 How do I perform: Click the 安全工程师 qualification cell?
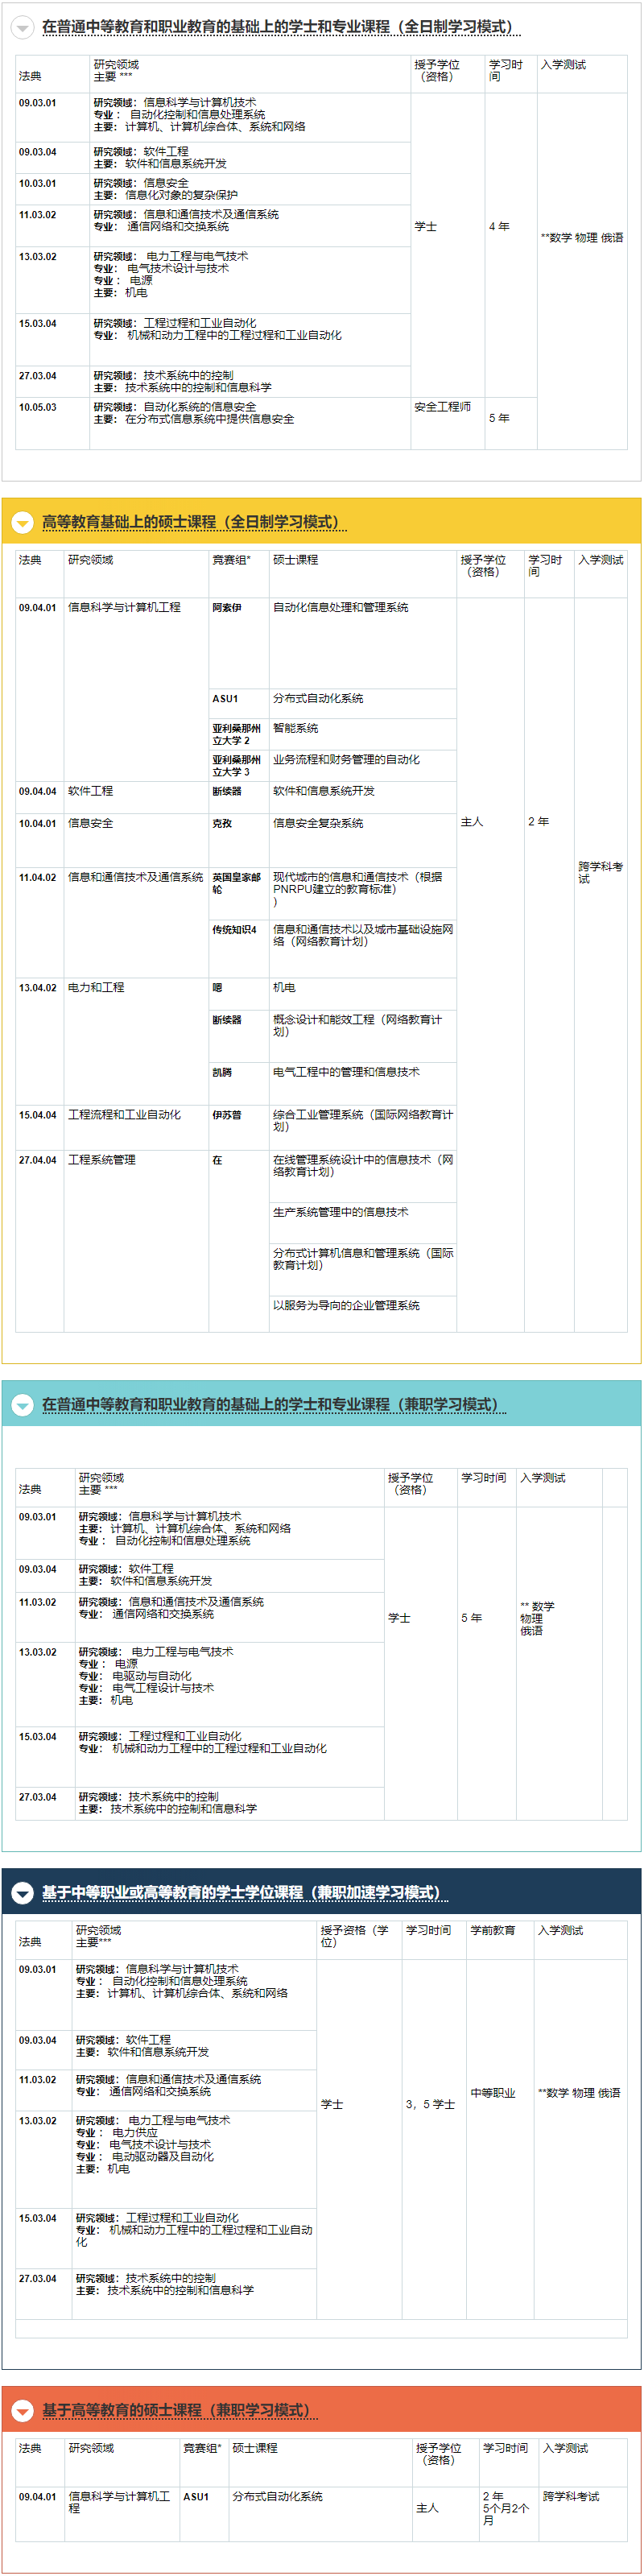click(x=443, y=407)
